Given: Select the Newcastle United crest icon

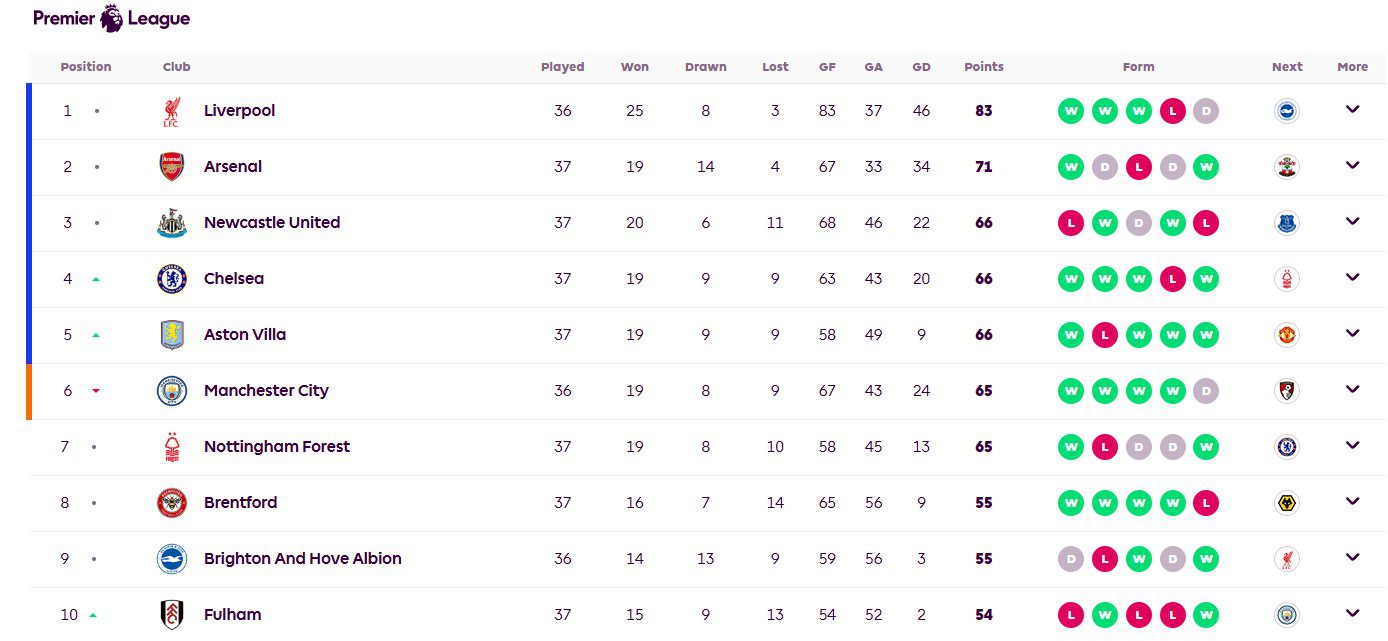Looking at the screenshot, I should pos(172,223).
